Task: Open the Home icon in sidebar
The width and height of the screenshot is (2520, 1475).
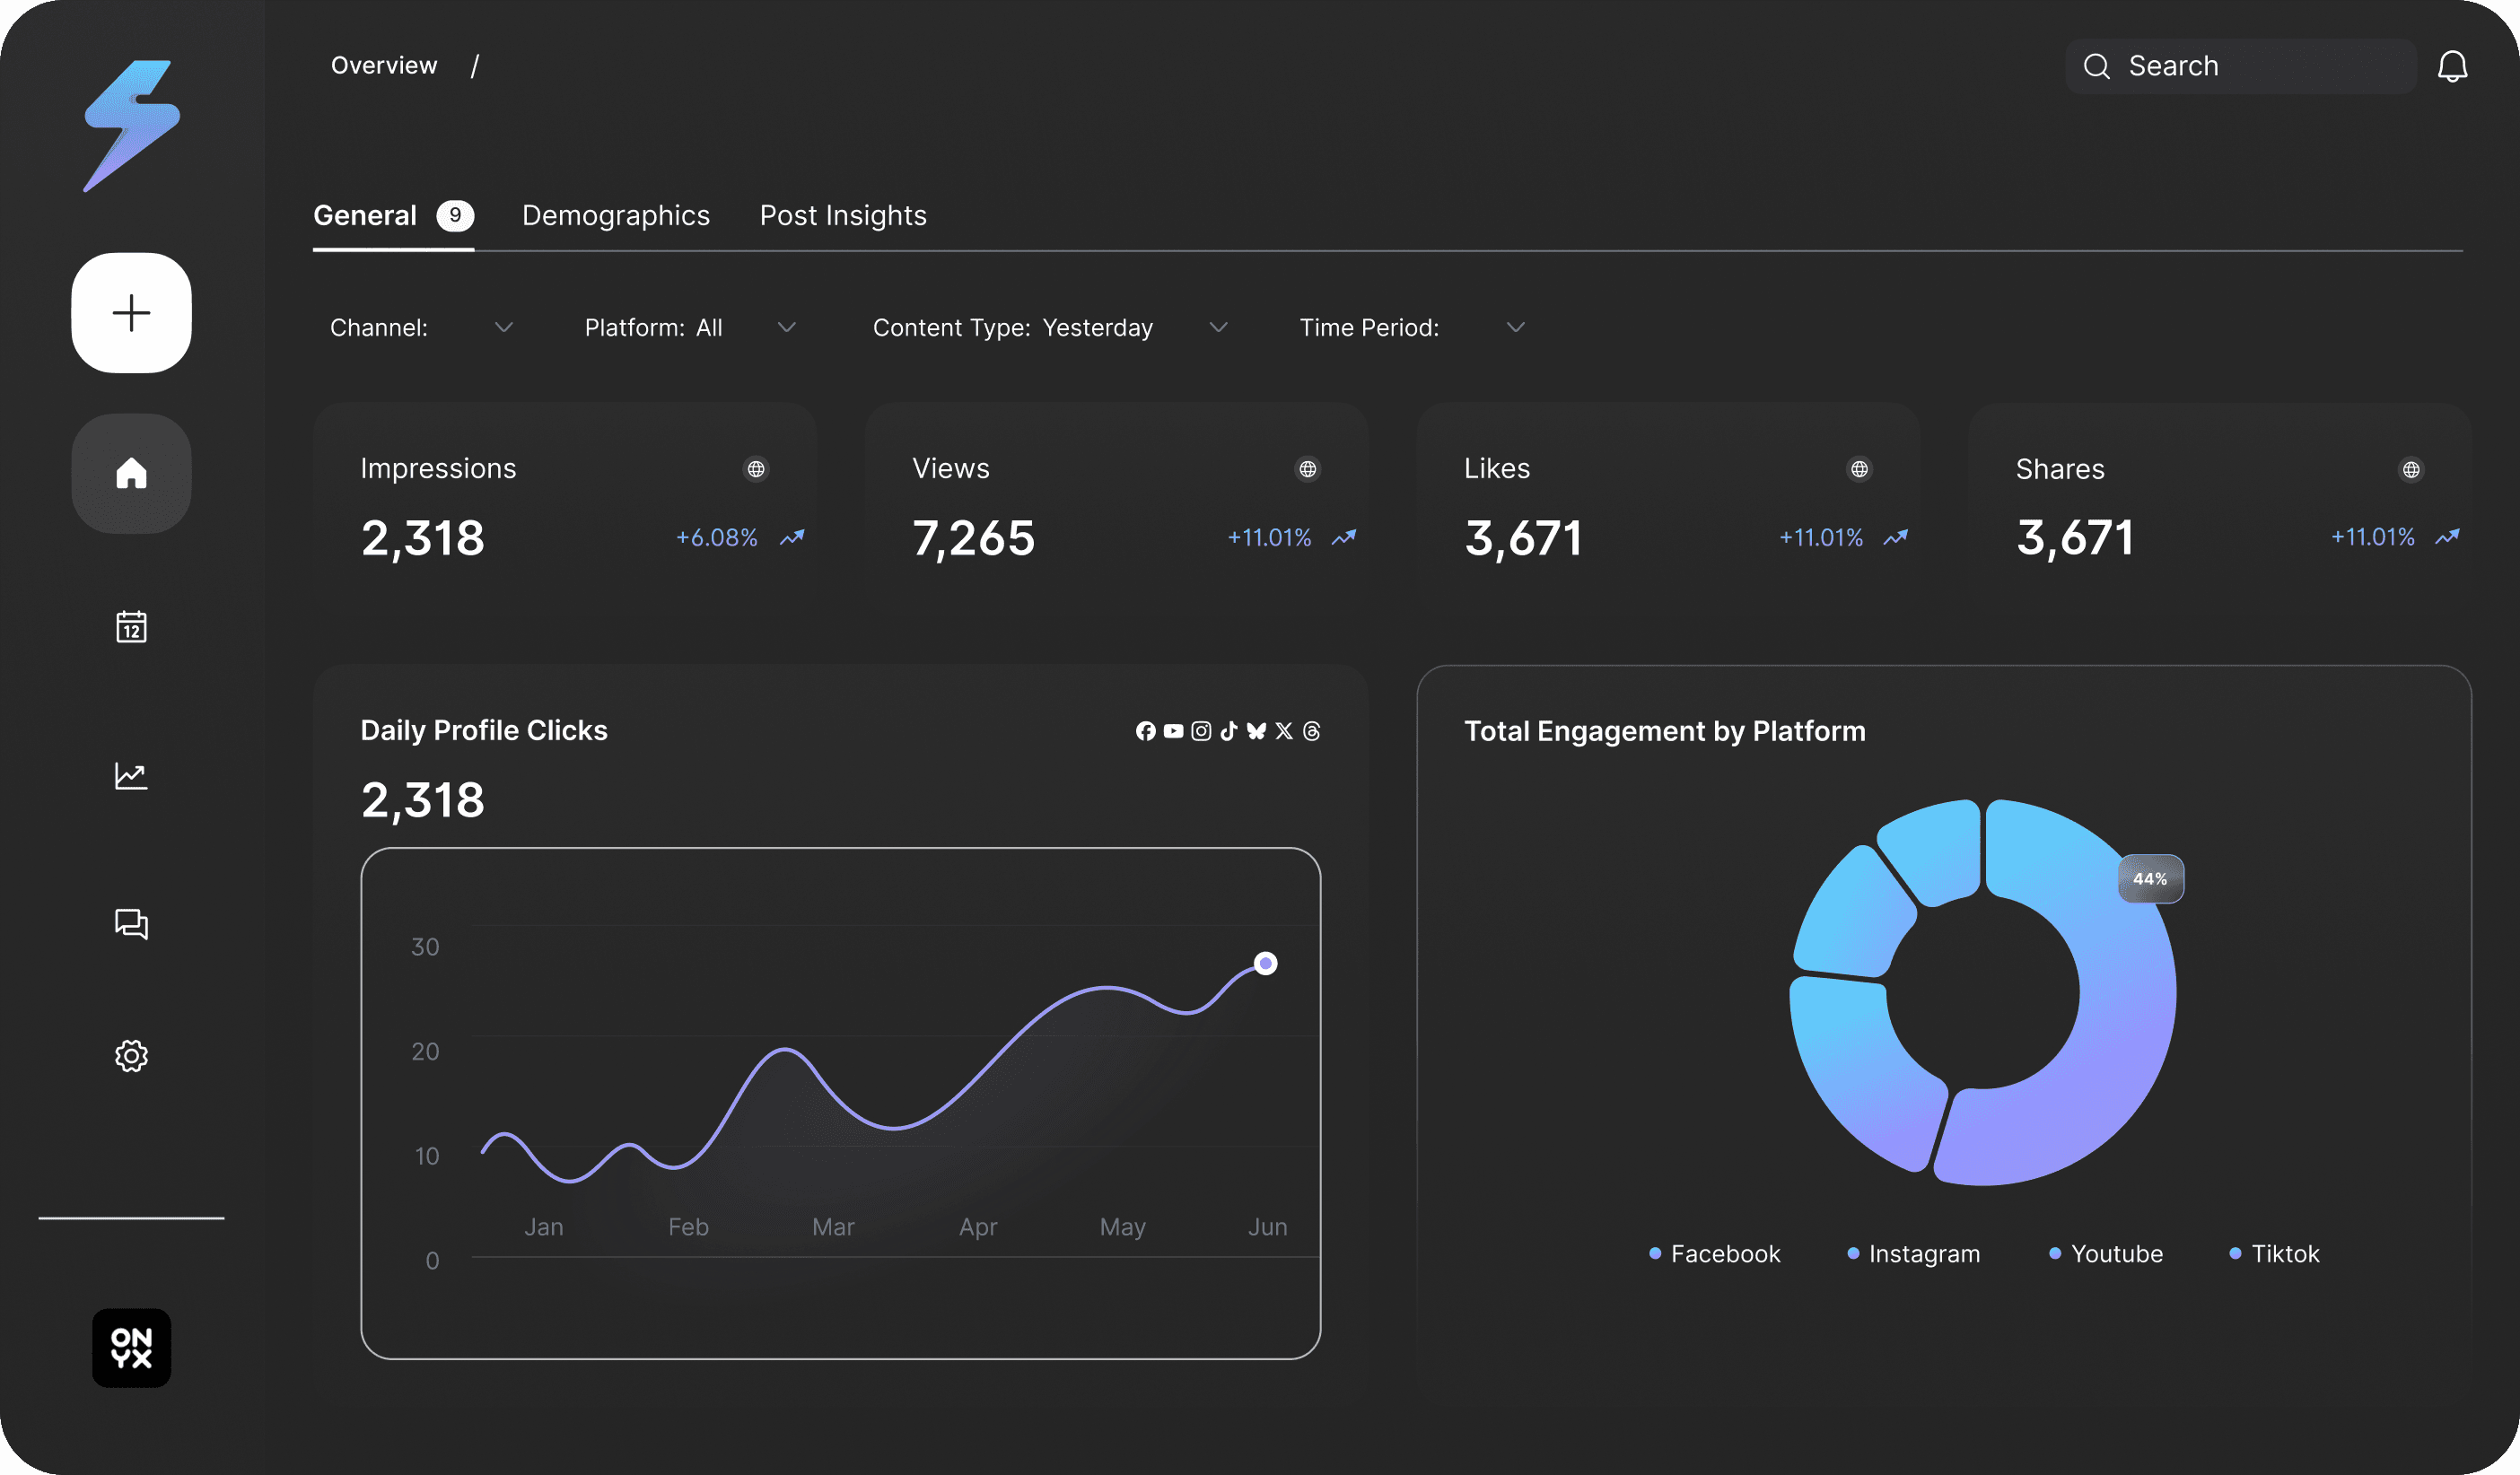Action: coord(131,473)
